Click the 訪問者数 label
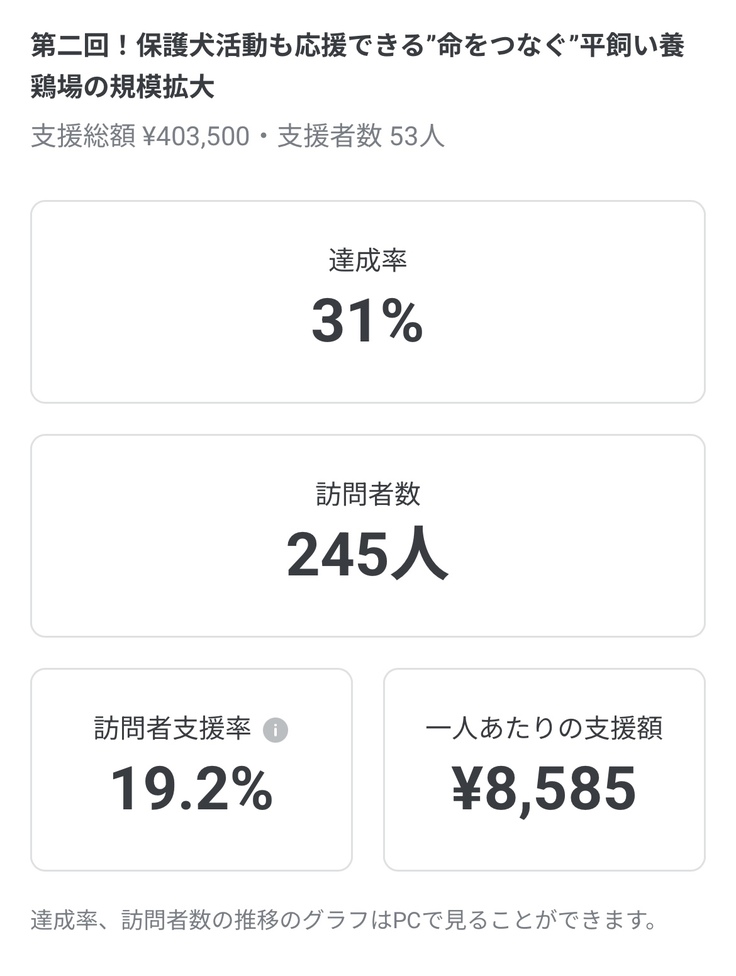The image size is (736, 976). coord(367,494)
